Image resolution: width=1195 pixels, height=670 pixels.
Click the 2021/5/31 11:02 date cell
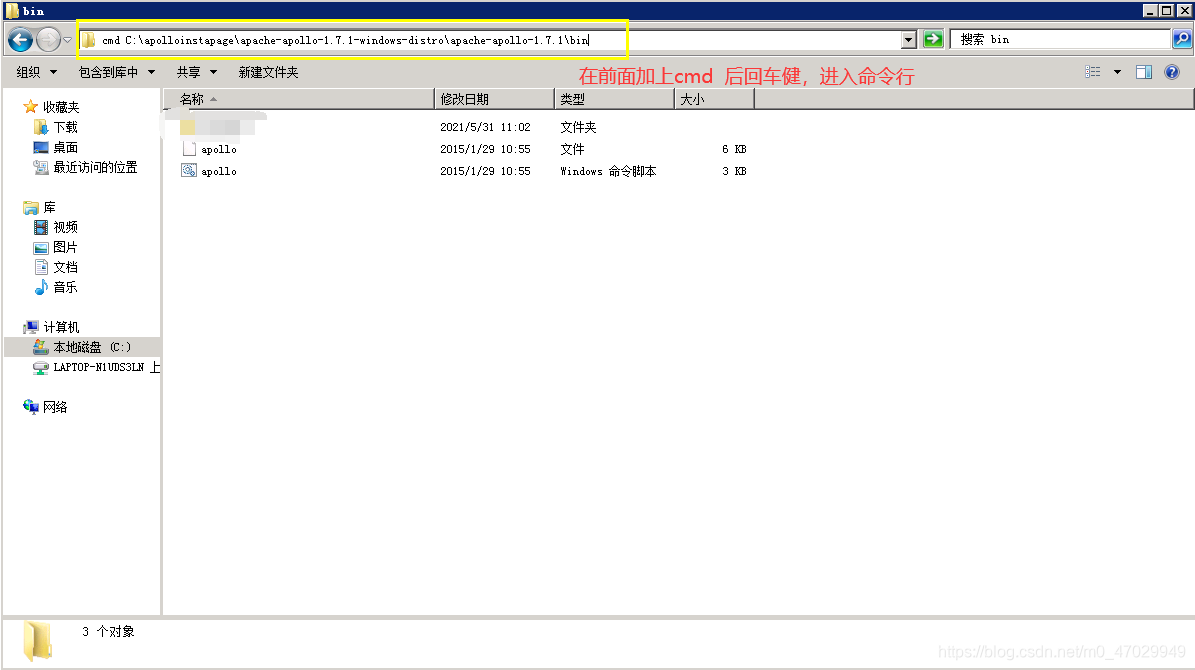[485, 127]
